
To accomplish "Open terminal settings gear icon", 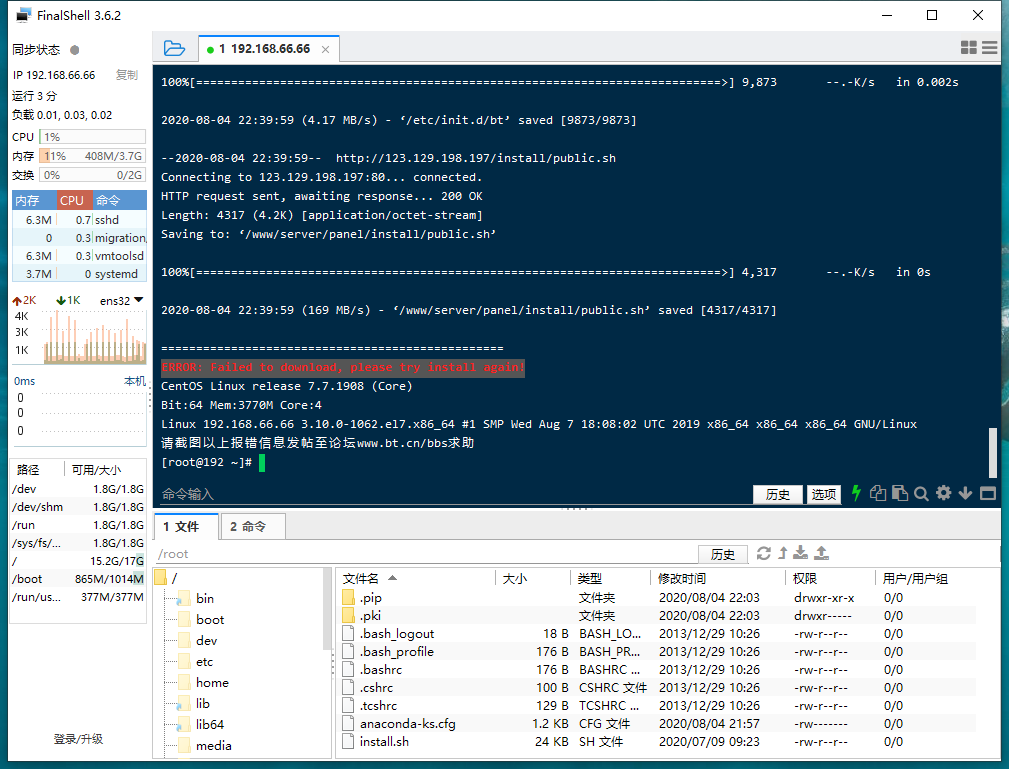I will pos(943,493).
